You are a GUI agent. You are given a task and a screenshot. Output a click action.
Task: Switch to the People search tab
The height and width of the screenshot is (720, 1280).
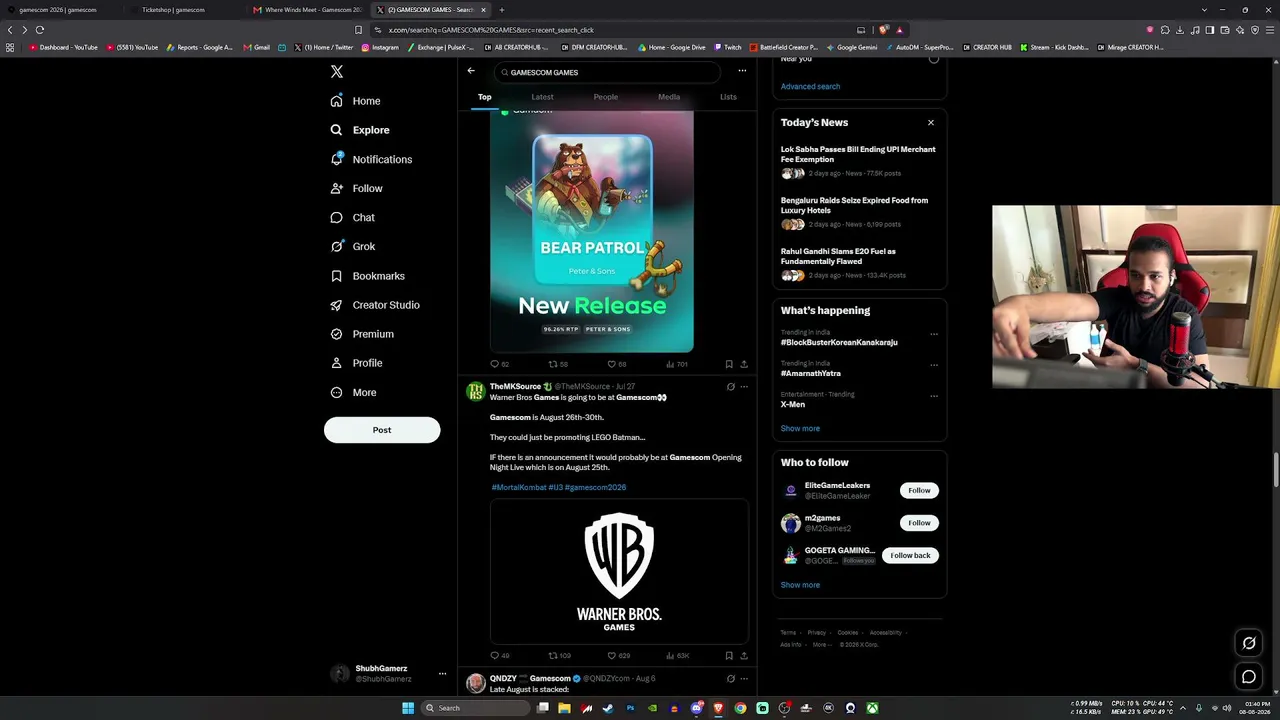[606, 97]
